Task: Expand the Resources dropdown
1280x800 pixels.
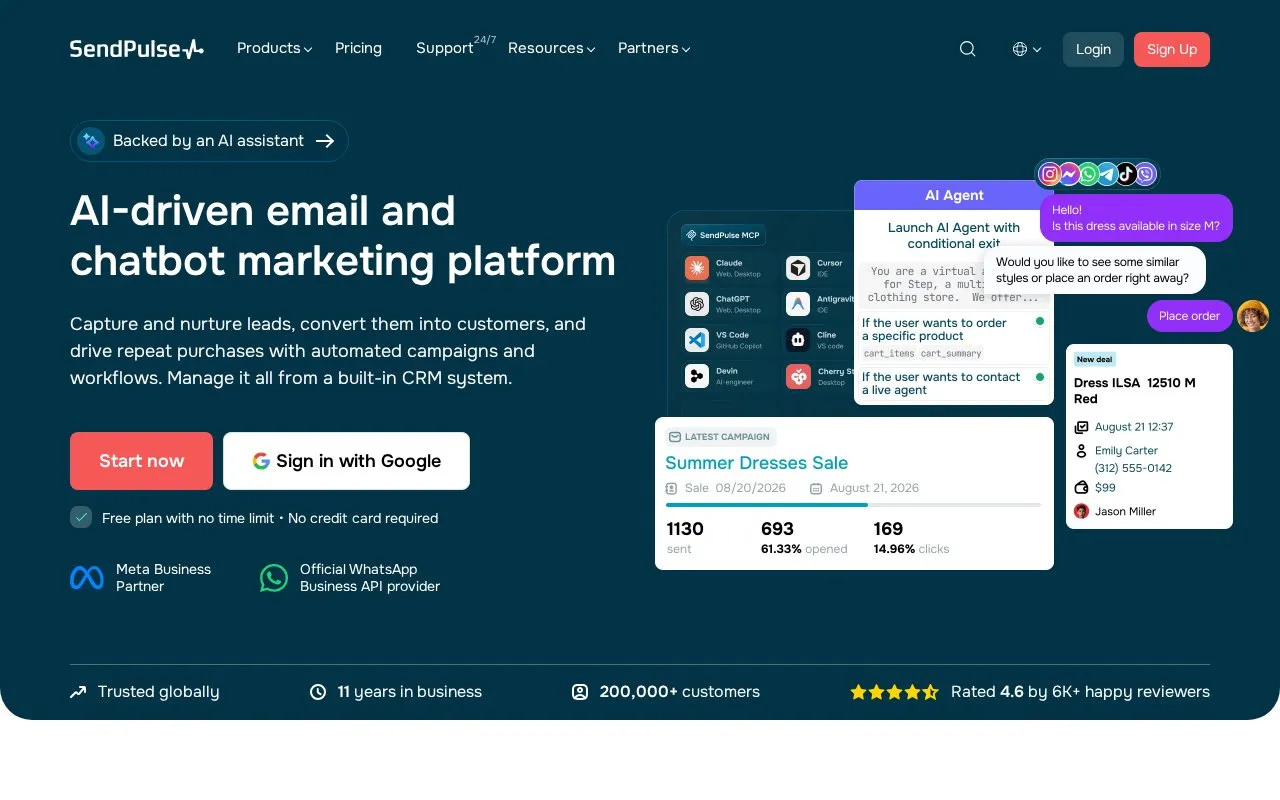Action: (552, 48)
